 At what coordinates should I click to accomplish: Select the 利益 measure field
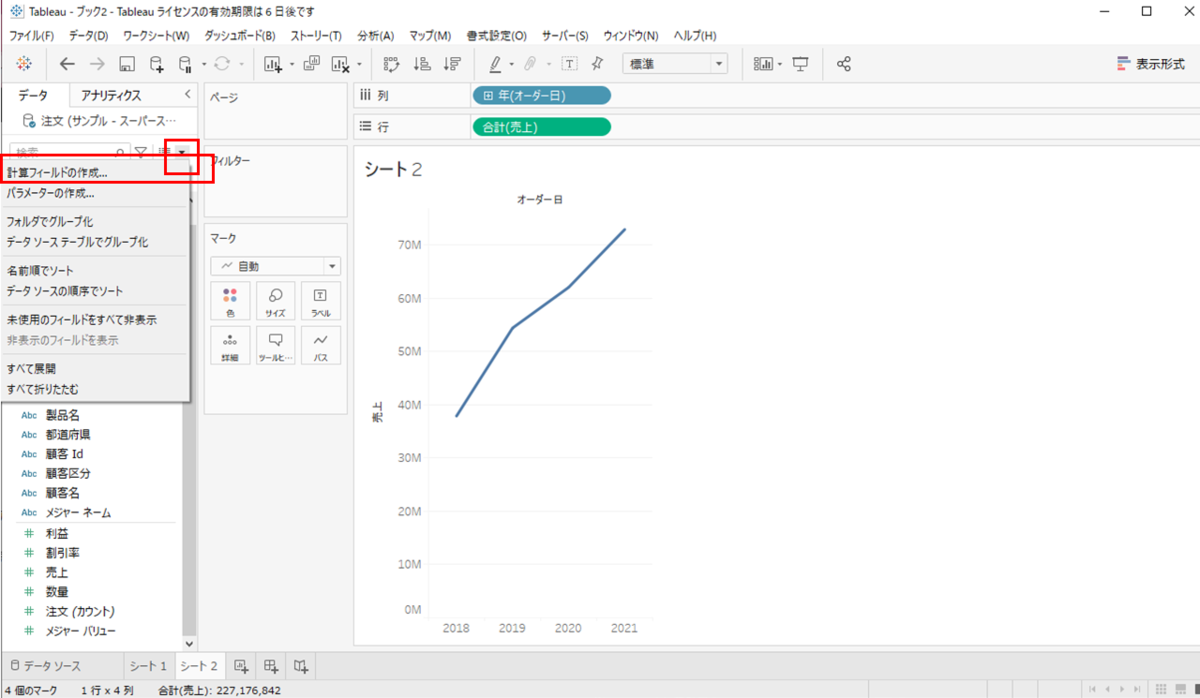coord(56,534)
